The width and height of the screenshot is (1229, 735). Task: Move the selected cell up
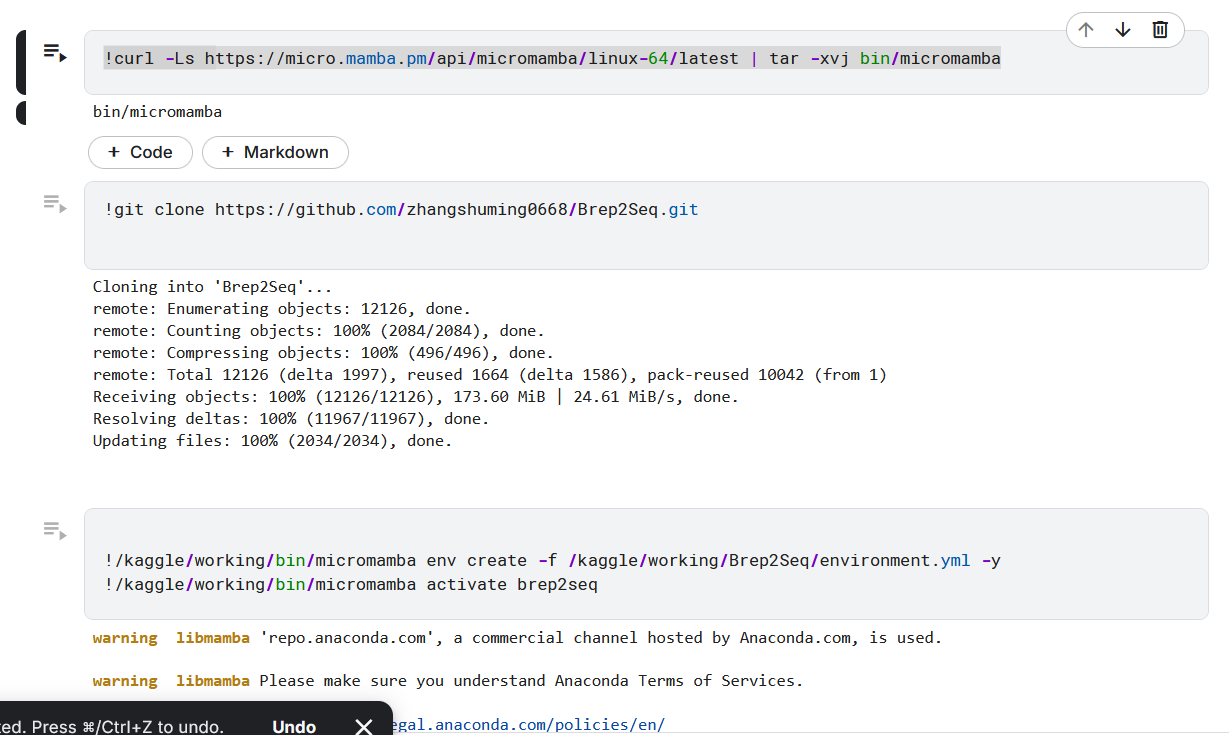tap(1086, 30)
